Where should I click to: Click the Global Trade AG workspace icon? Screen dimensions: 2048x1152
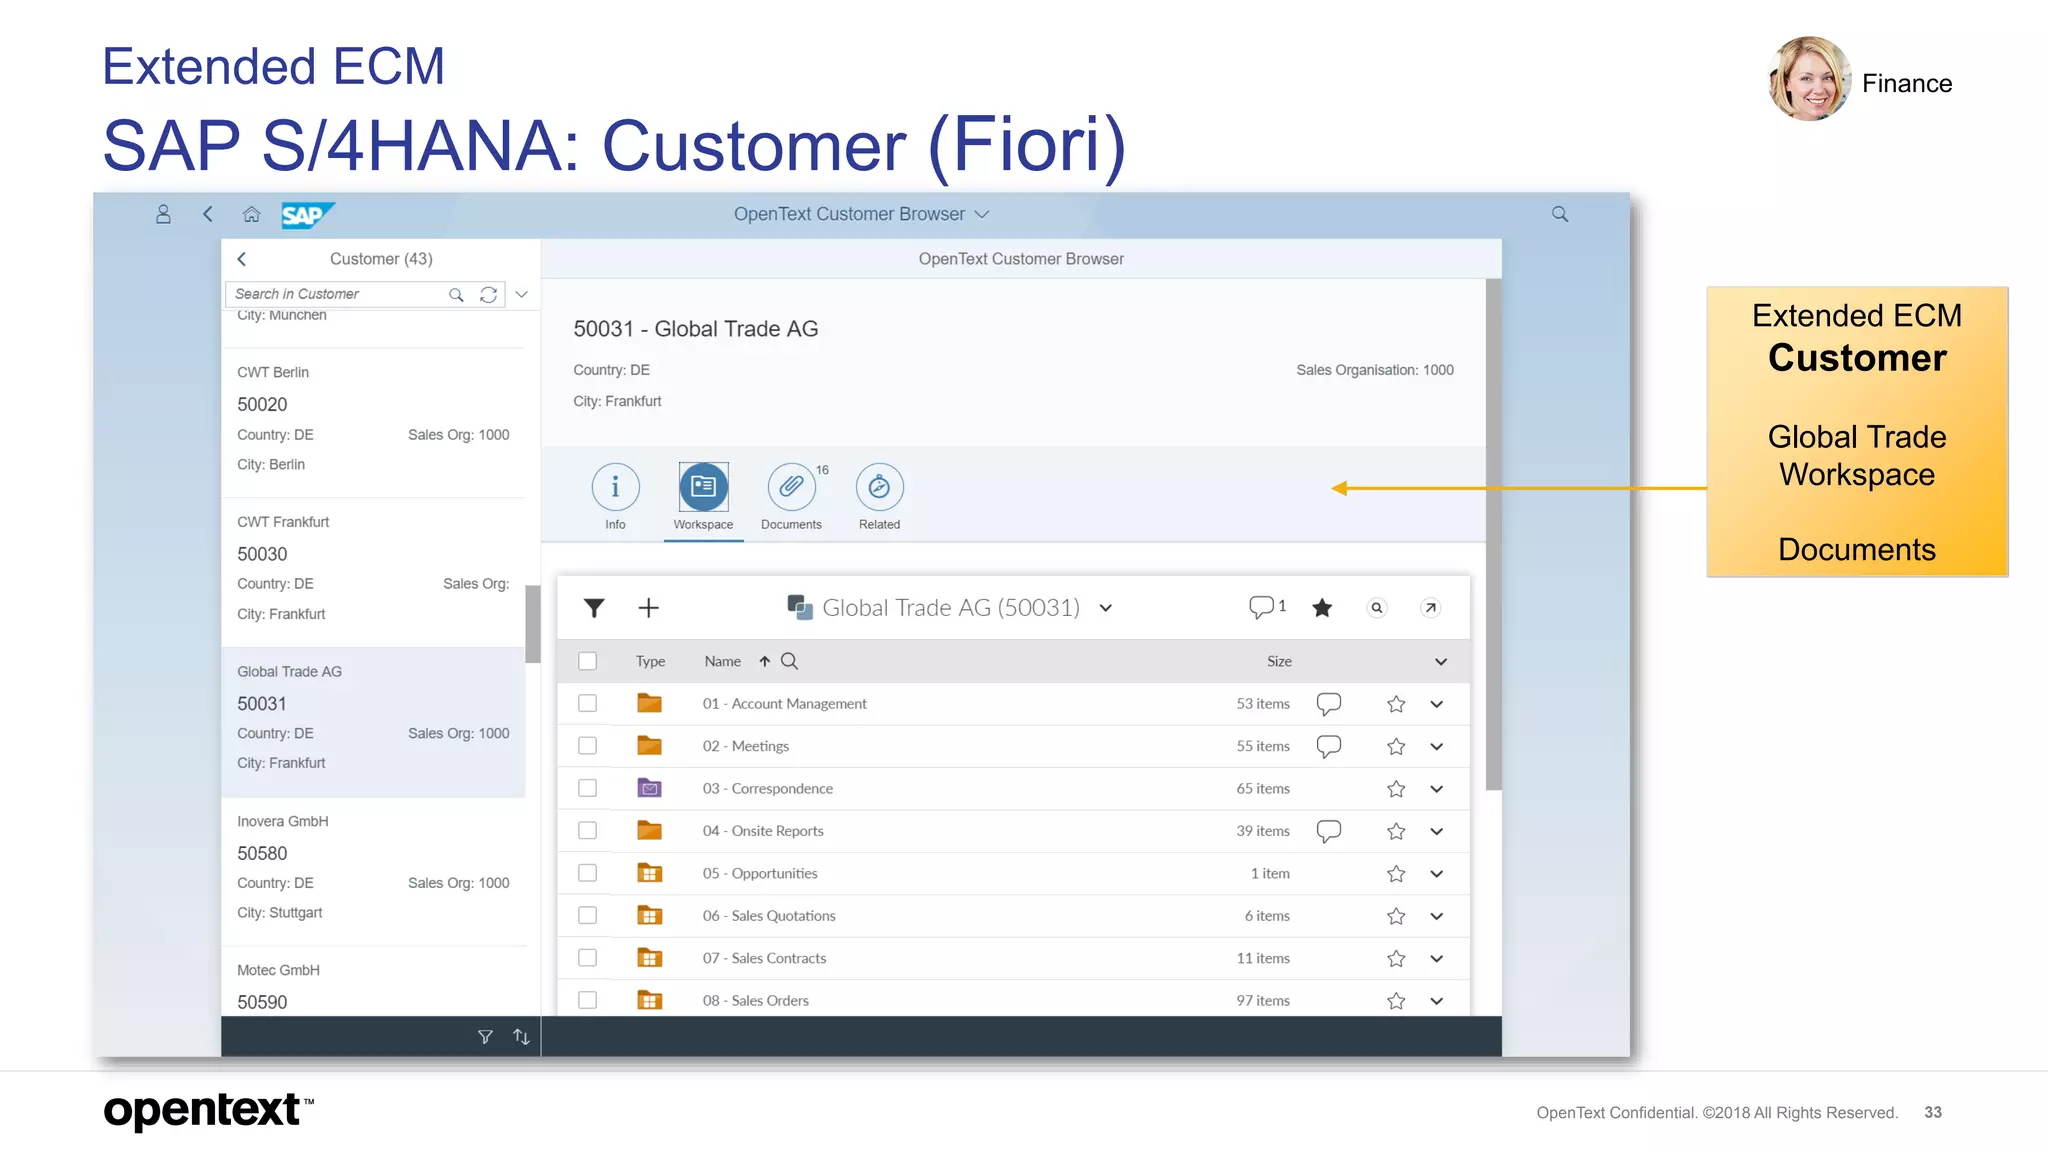click(799, 607)
